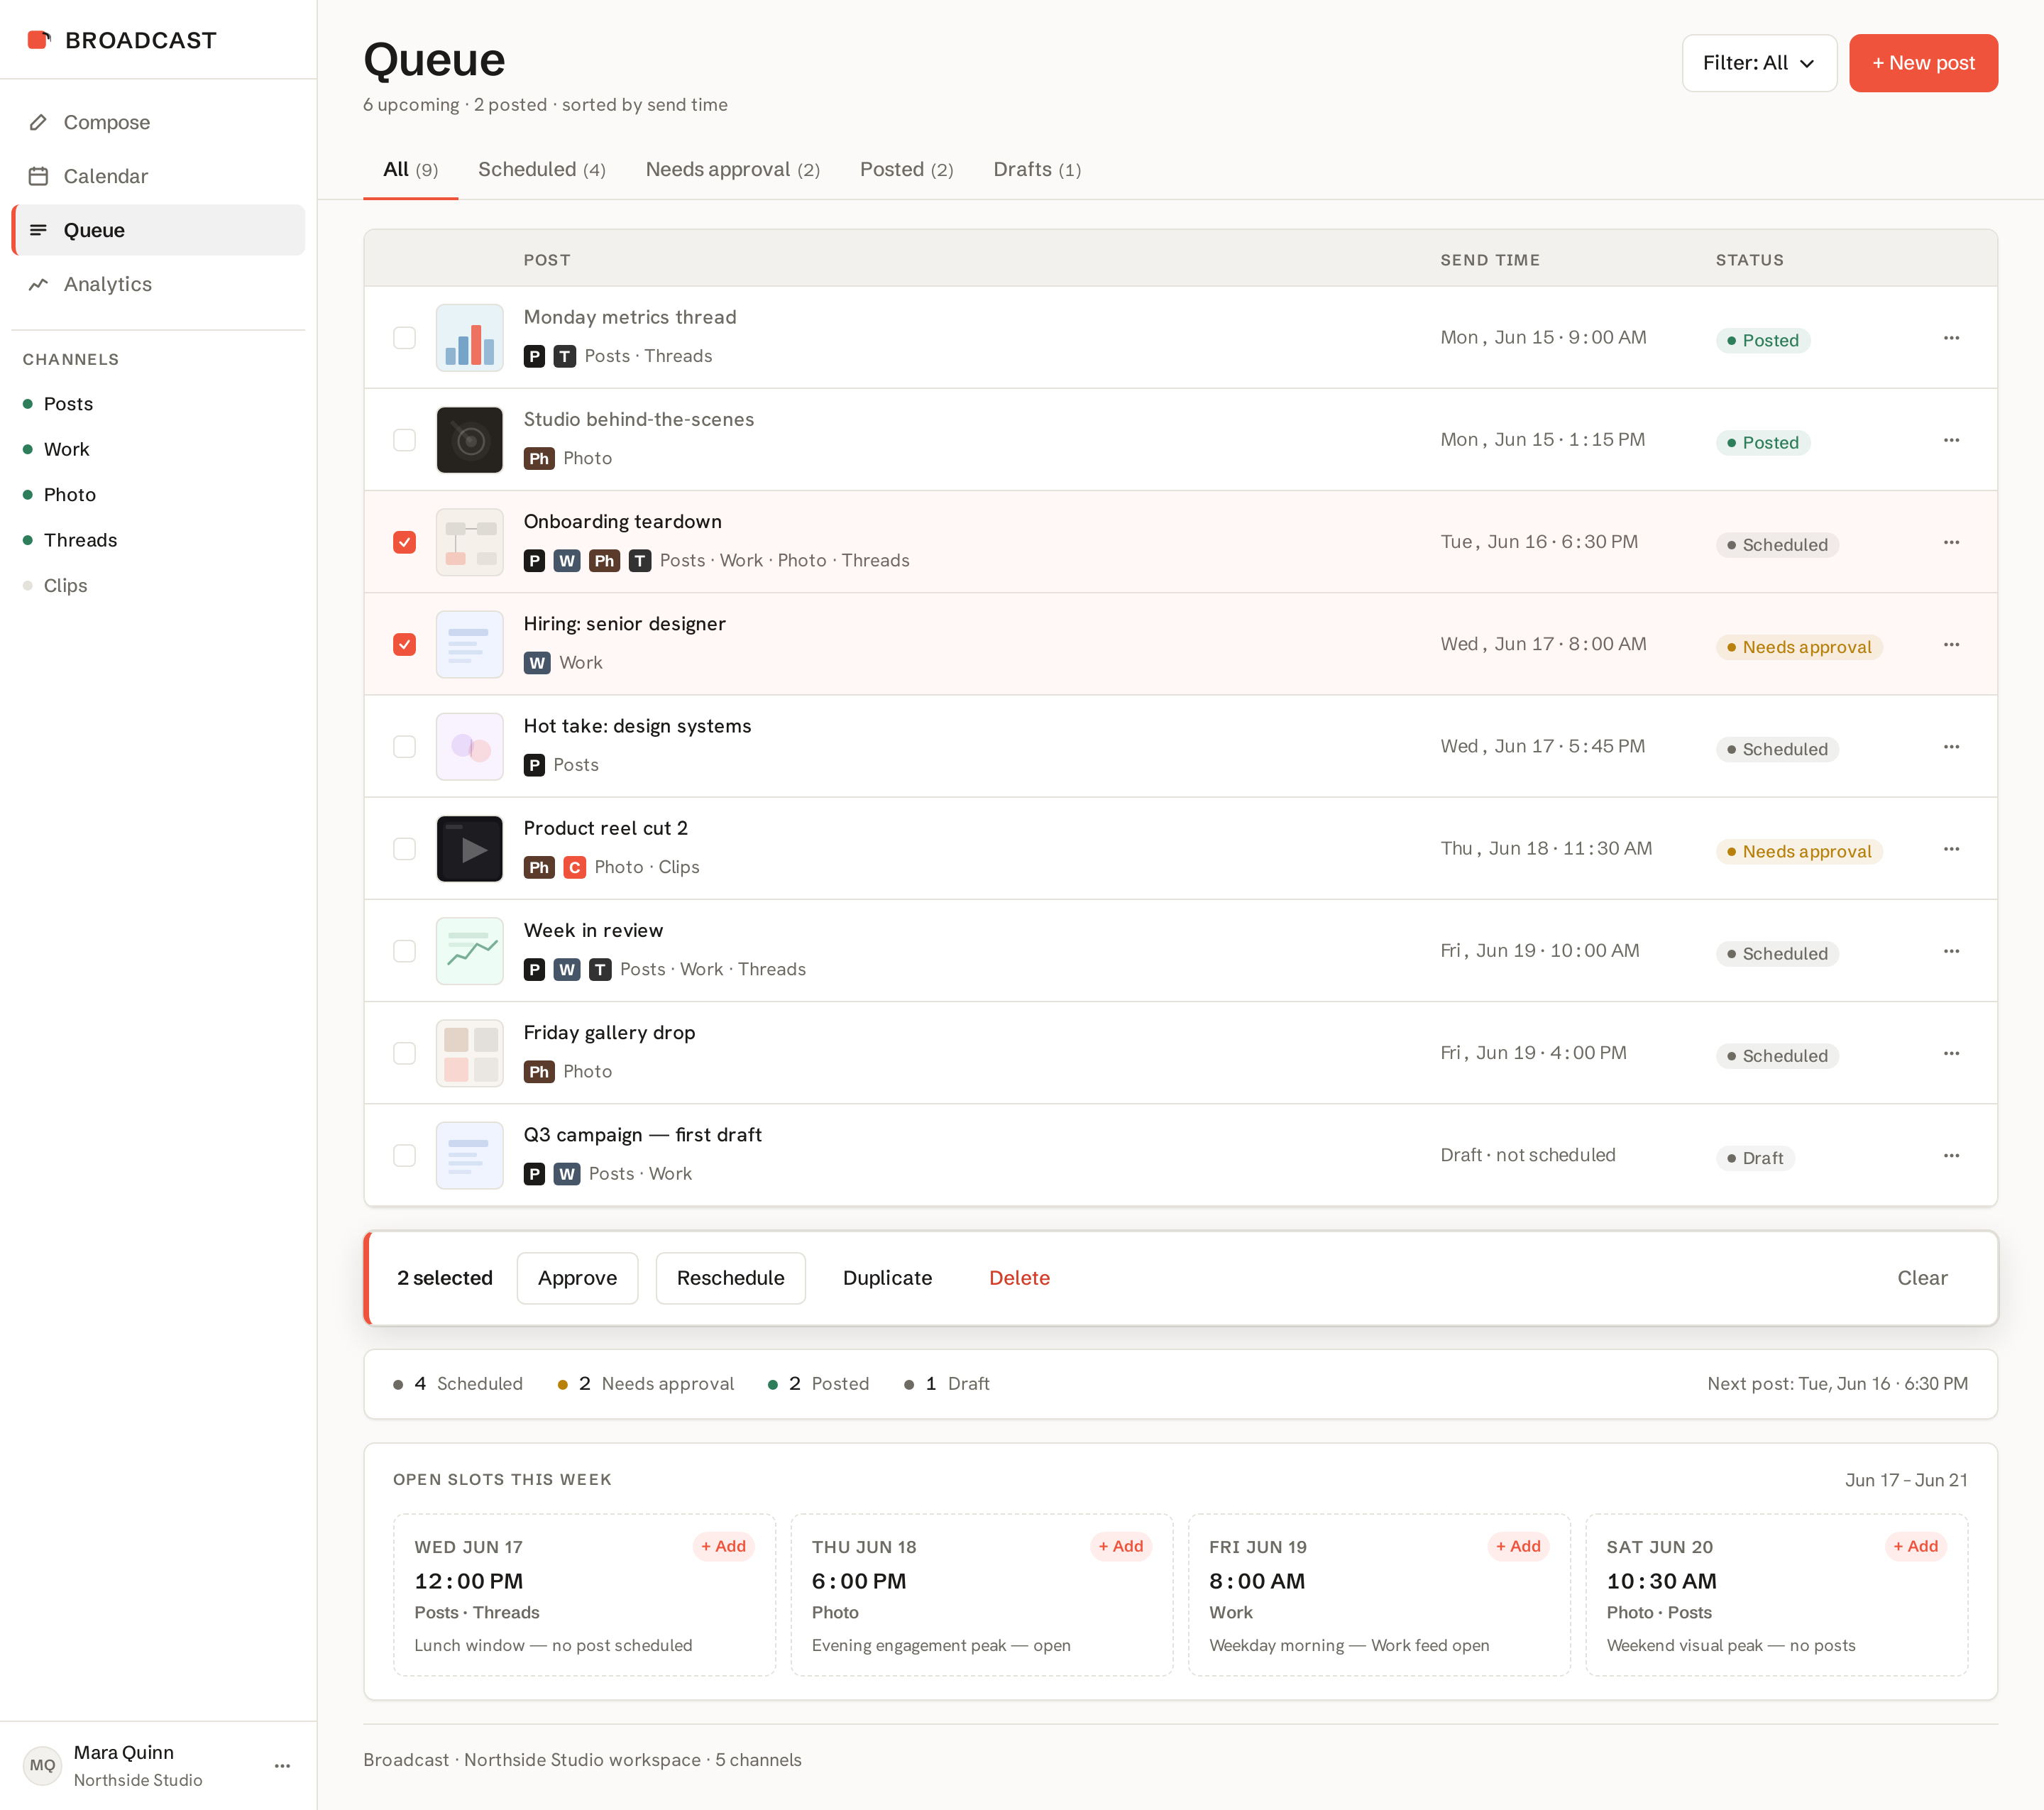Open Calendar icon in sidebar
This screenshot has width=2044, height=1810.
point(38,176)
